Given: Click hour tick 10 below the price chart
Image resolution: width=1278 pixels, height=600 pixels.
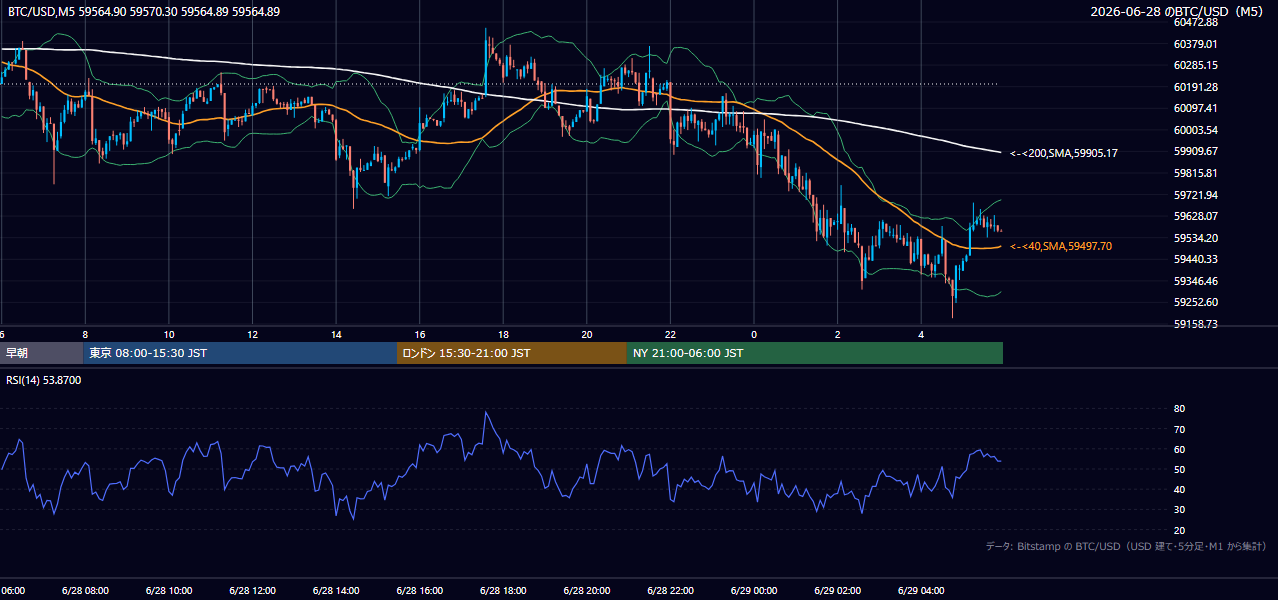Looking at the screenshot, I should pyautogui.click(x=169, y=334).
